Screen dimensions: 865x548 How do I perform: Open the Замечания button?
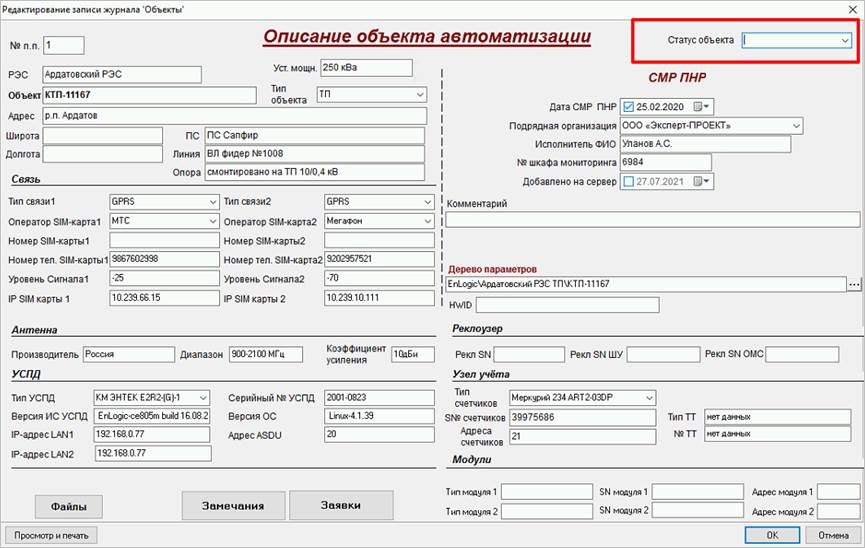(233, 506)
